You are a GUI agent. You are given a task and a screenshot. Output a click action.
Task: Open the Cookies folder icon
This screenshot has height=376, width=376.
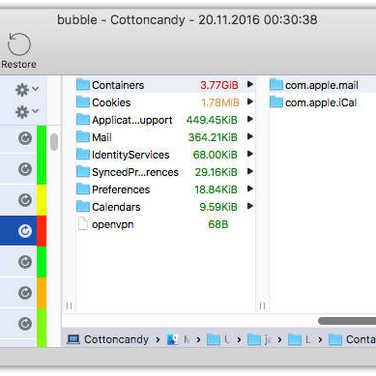click(x=83, y=102)
